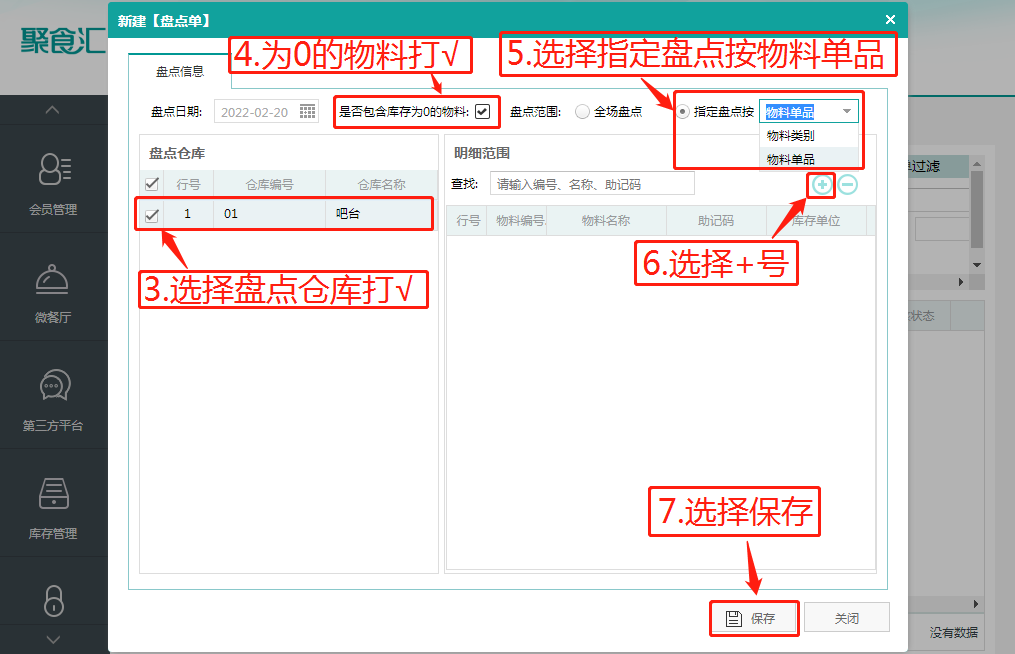The image size is (1015, 654).
Task: Click the 查找 search input field
Action: pyautogui.click(x=592, y=184)
